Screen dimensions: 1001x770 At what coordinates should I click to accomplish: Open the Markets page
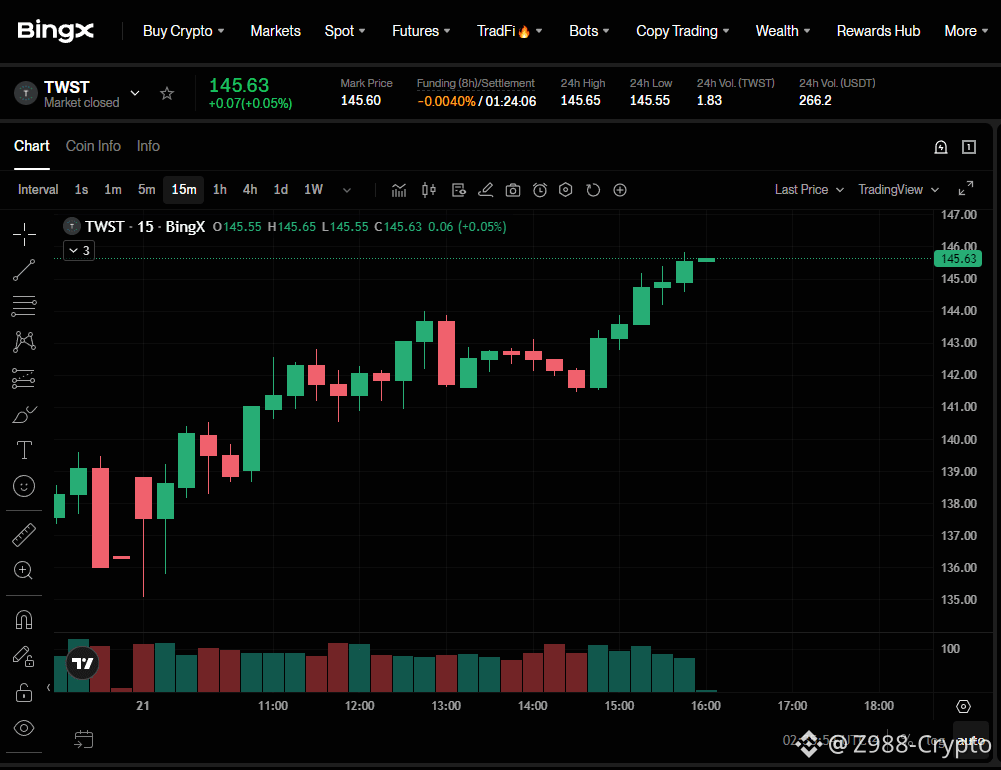[x=275, y=31]
